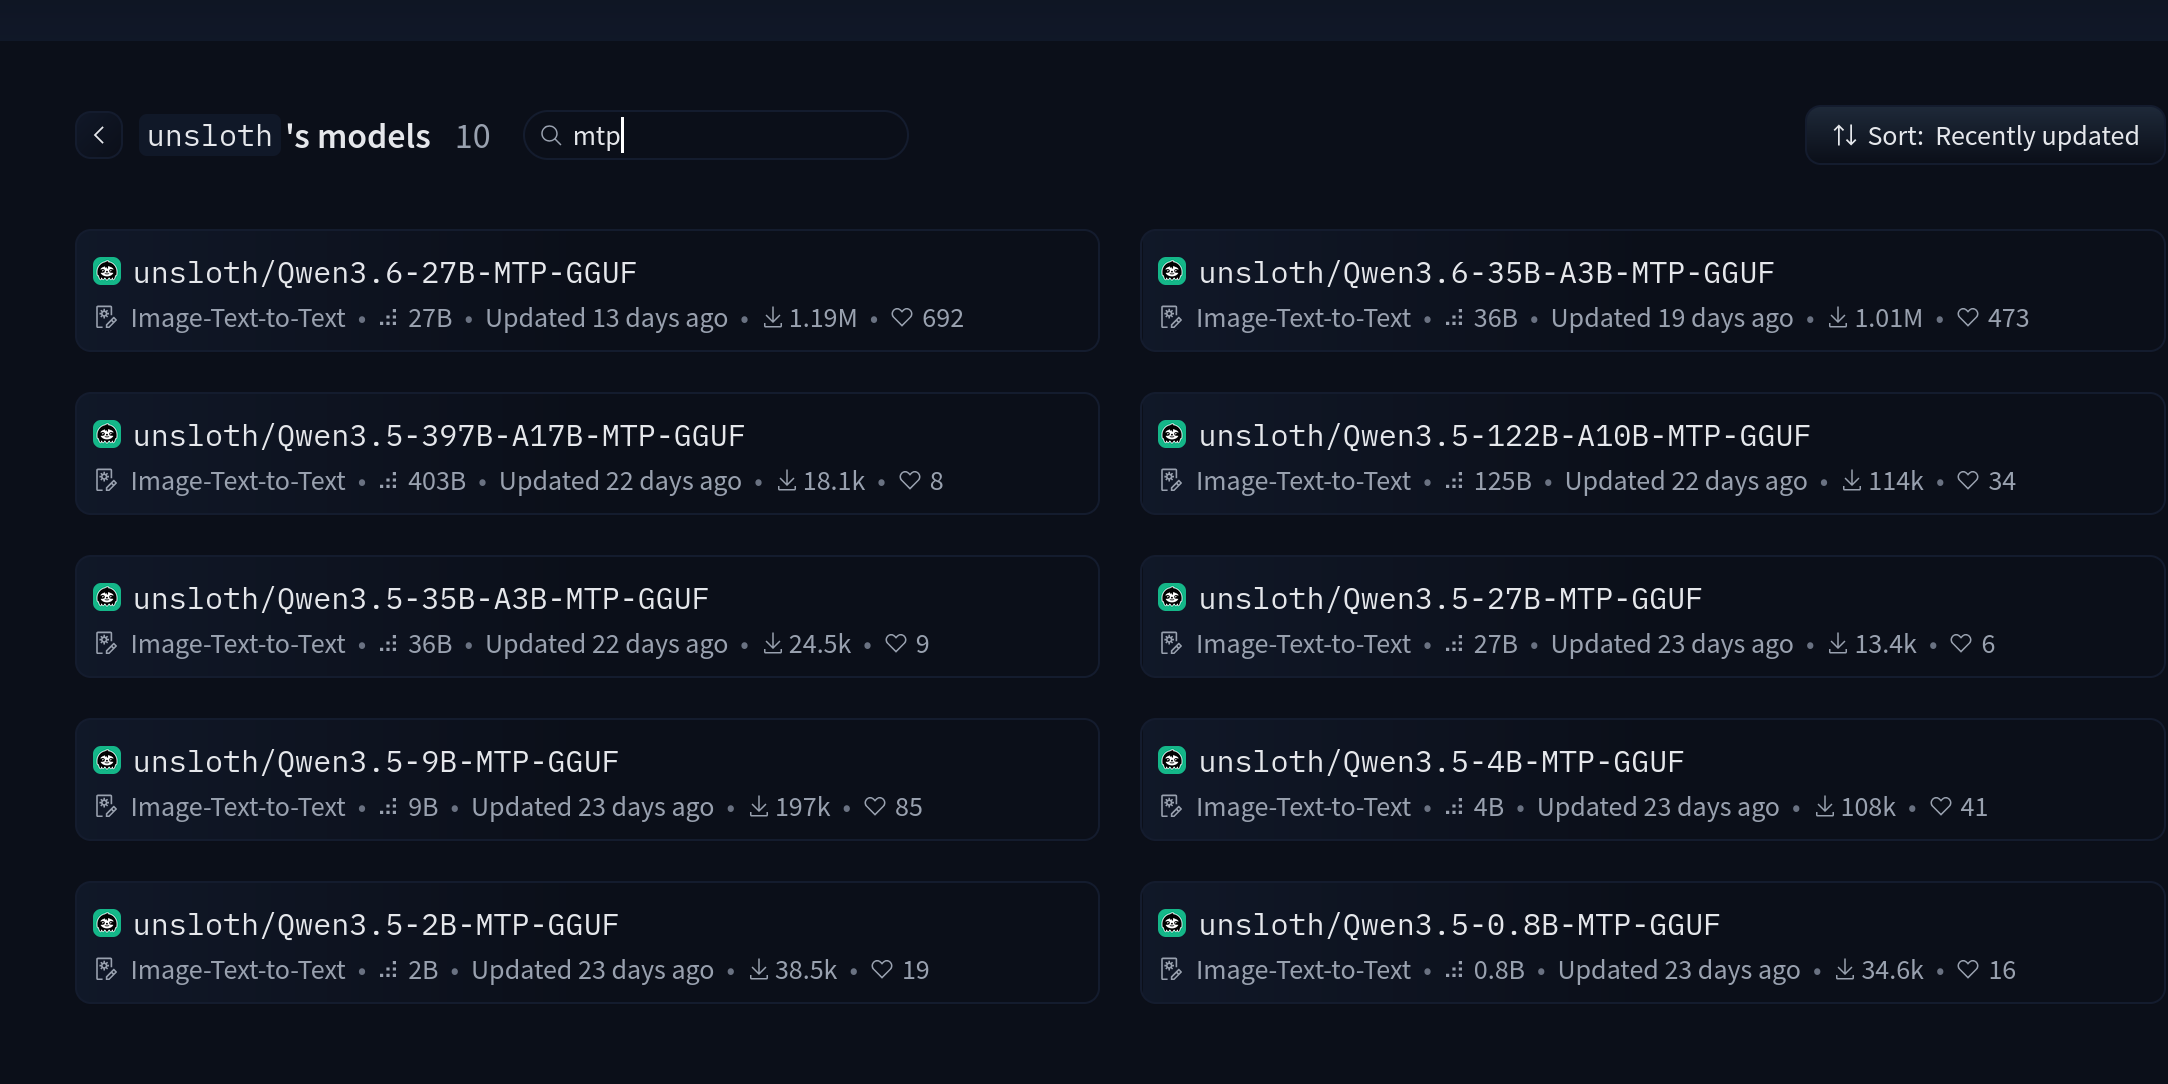This screenshot has height=1084, width=2168.
Task: Focus the model search field containing mtp
Action: pos(716,135)
